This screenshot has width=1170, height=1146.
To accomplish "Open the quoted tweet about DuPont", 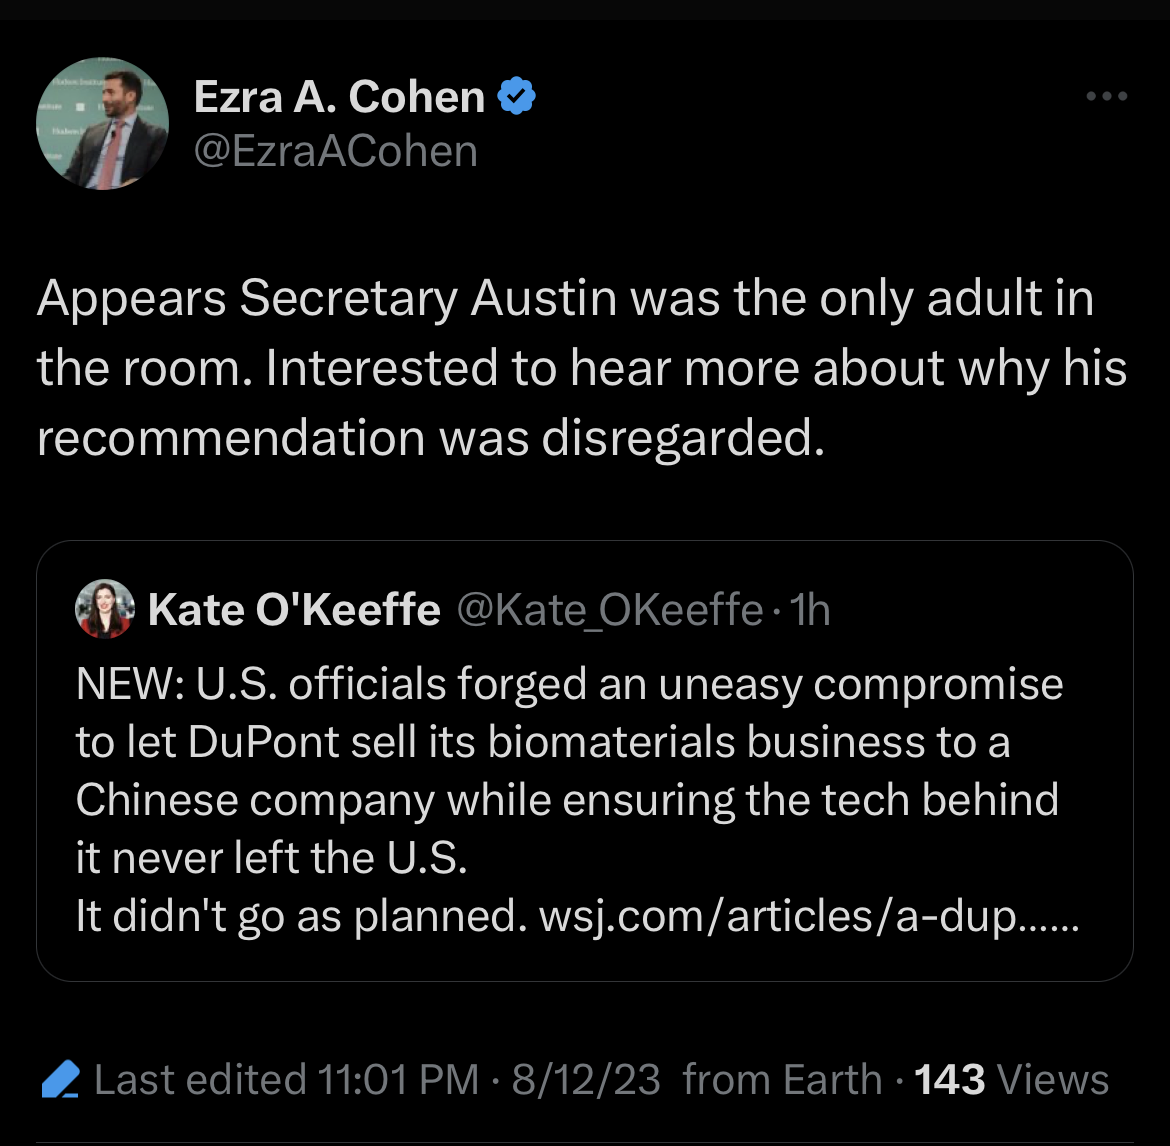I will pos(585,760).
